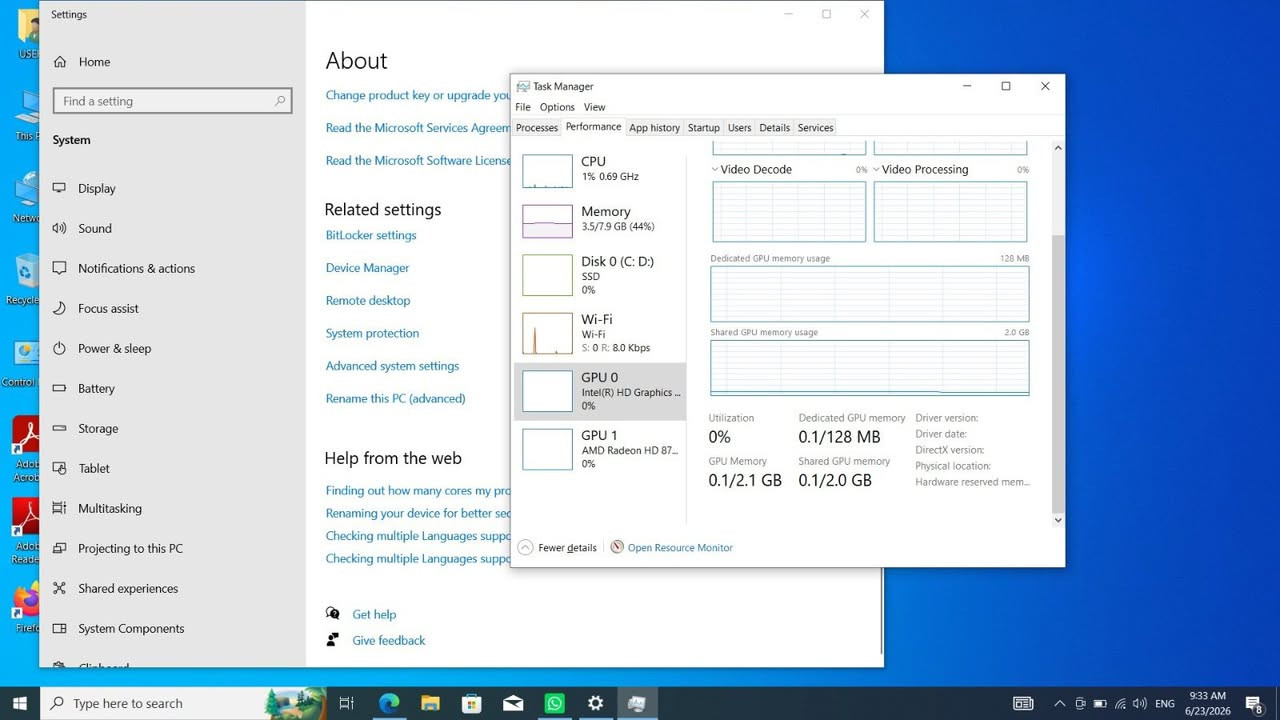Open the Video Processing graph dropdown
This screenshot has width=1280, height=720.
coord(877,170)
